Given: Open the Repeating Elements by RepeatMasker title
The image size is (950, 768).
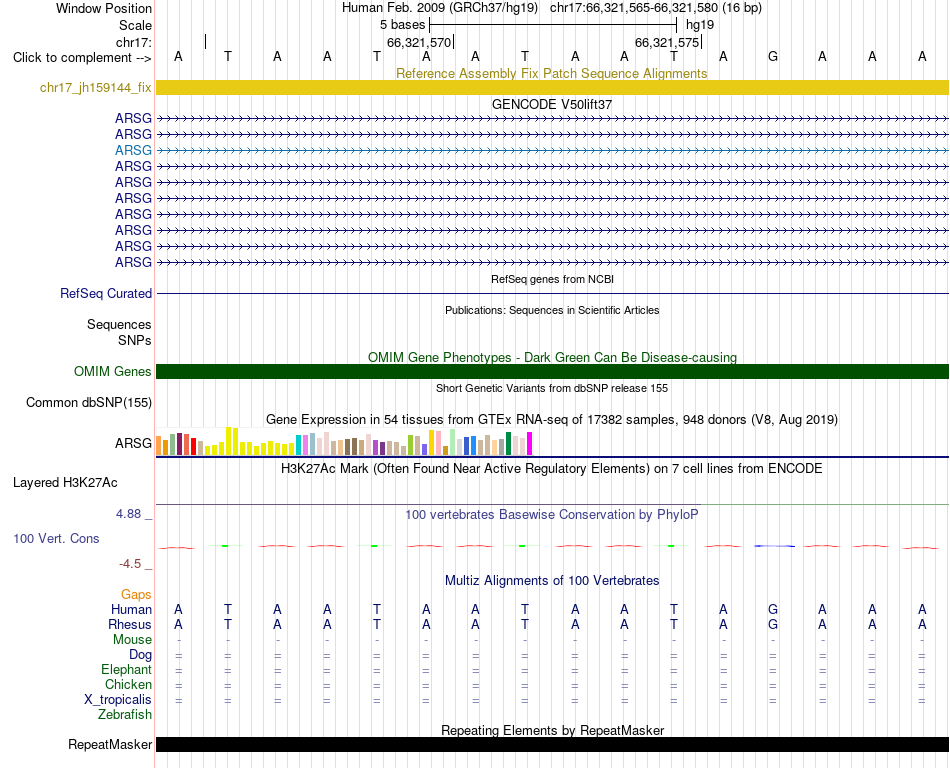Looking at the screenshot, I should [x=553, y=730].
